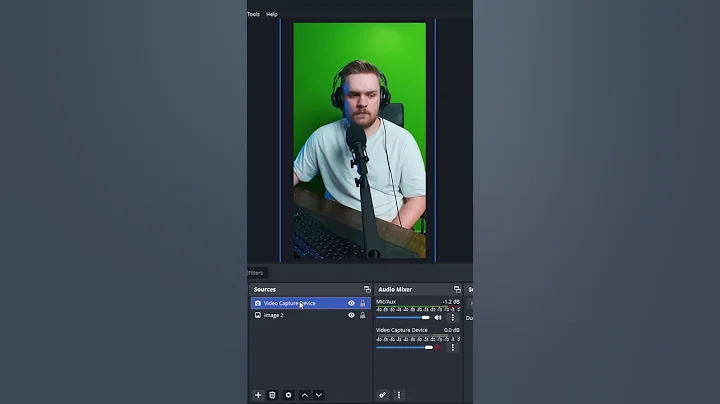
Task: Click the Sources panel title
Action: pyautogui.click(x=265, y=289)
